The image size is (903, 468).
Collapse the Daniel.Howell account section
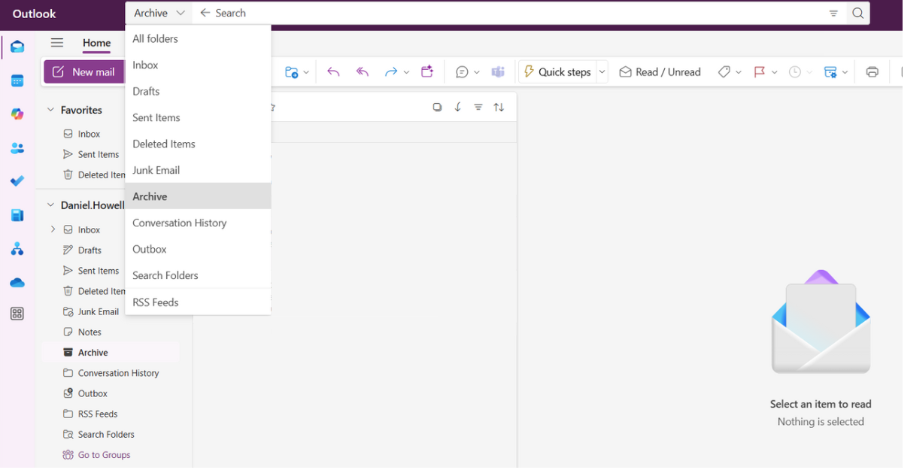click(x=51, y=205)
